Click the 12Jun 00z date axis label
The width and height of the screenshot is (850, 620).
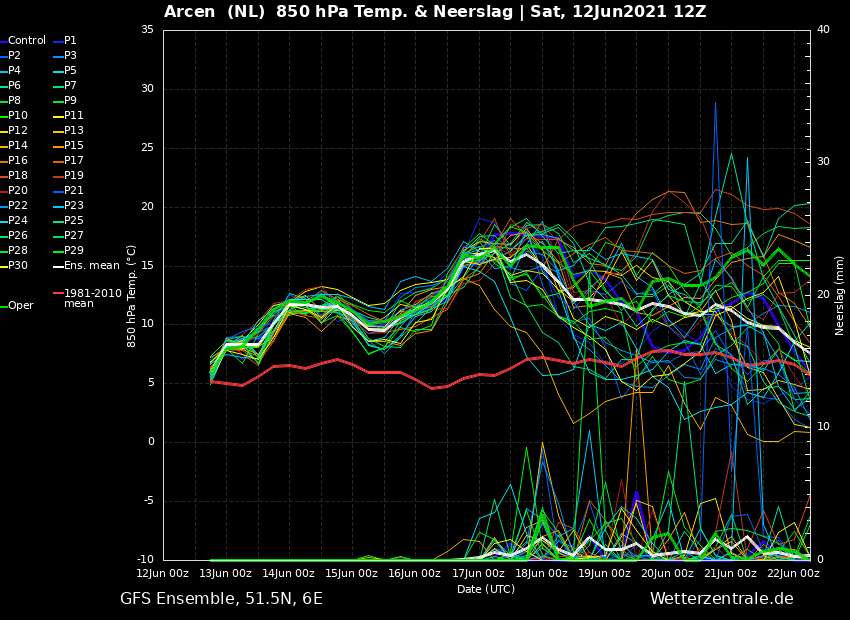point(163,573)
